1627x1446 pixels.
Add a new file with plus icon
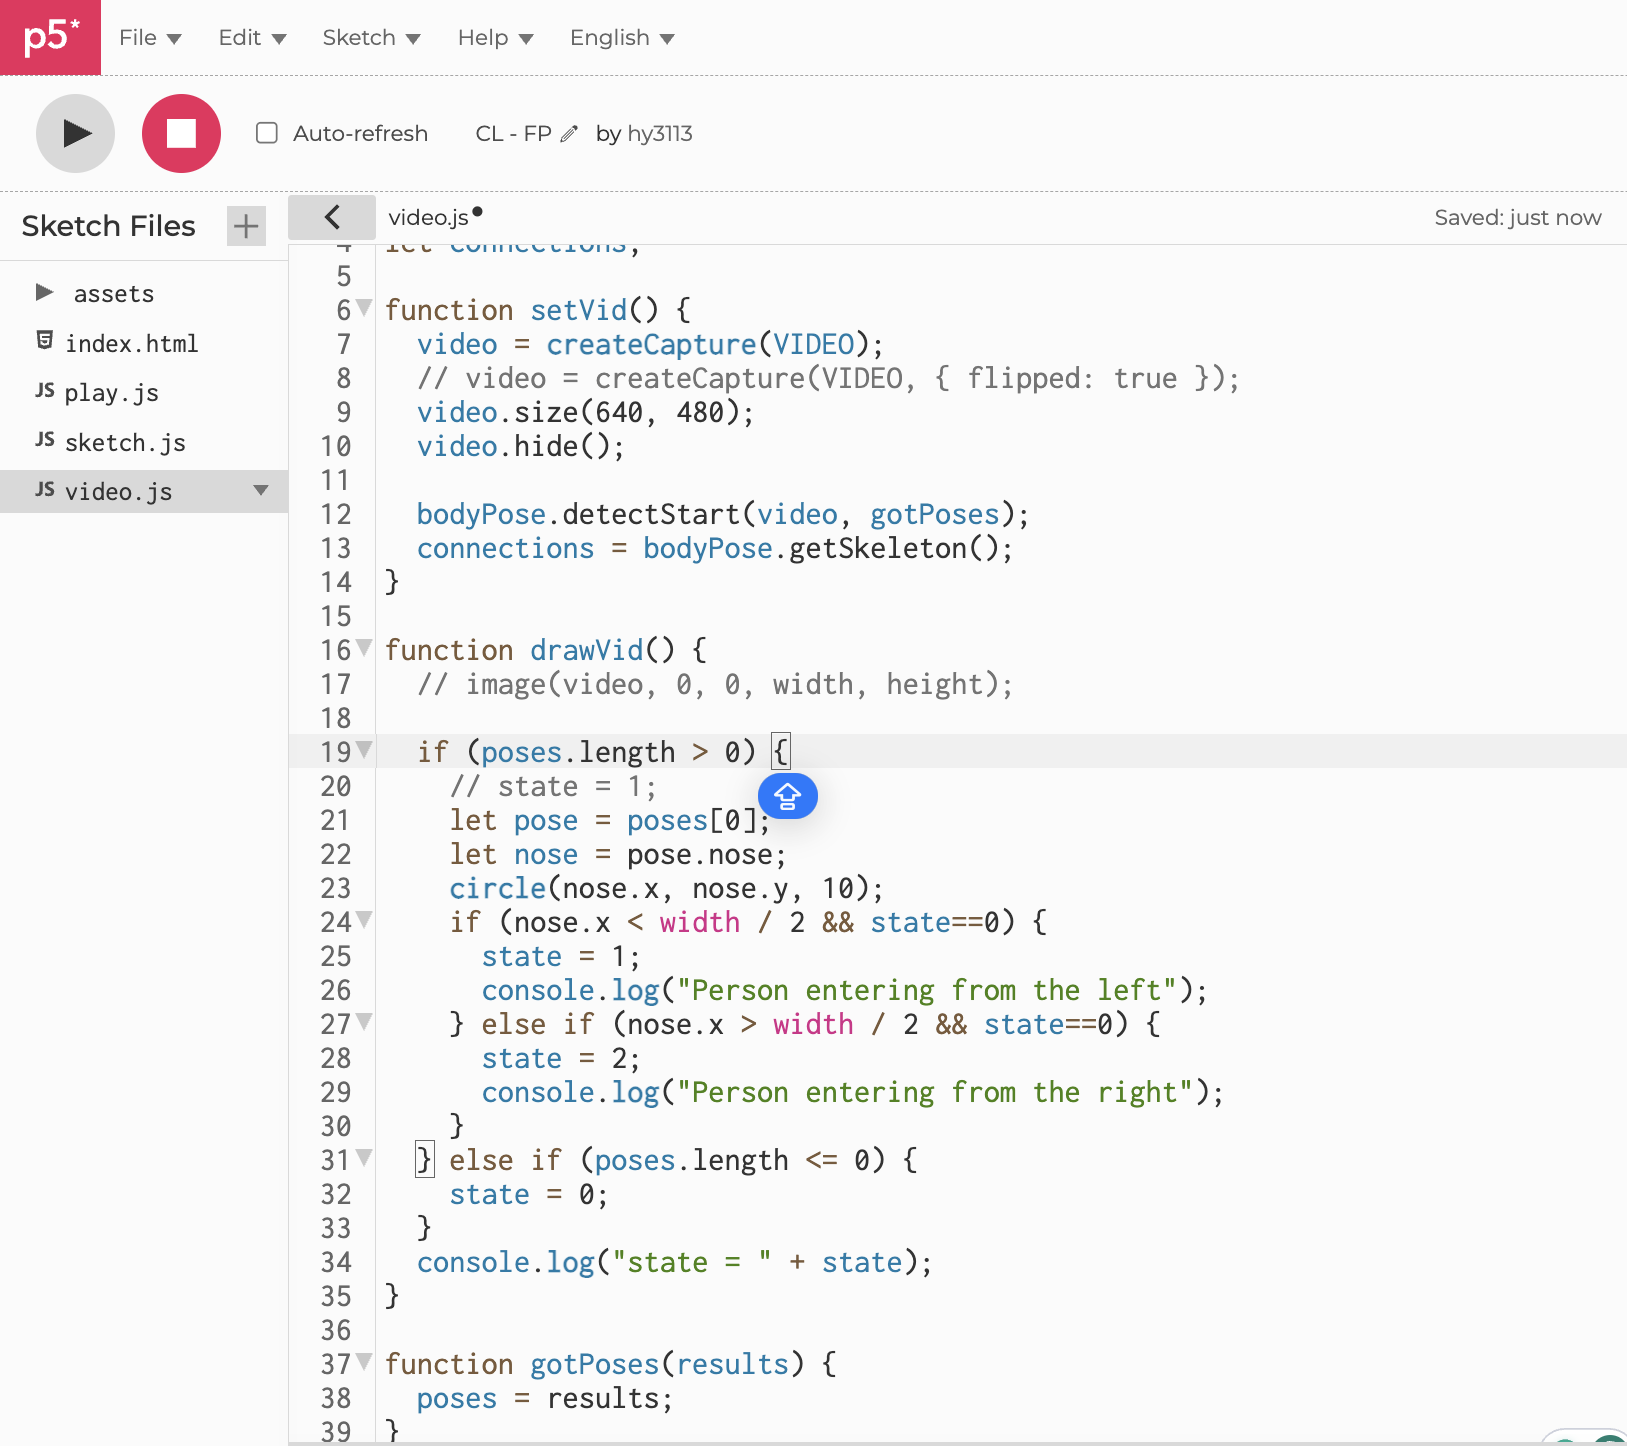246,226
